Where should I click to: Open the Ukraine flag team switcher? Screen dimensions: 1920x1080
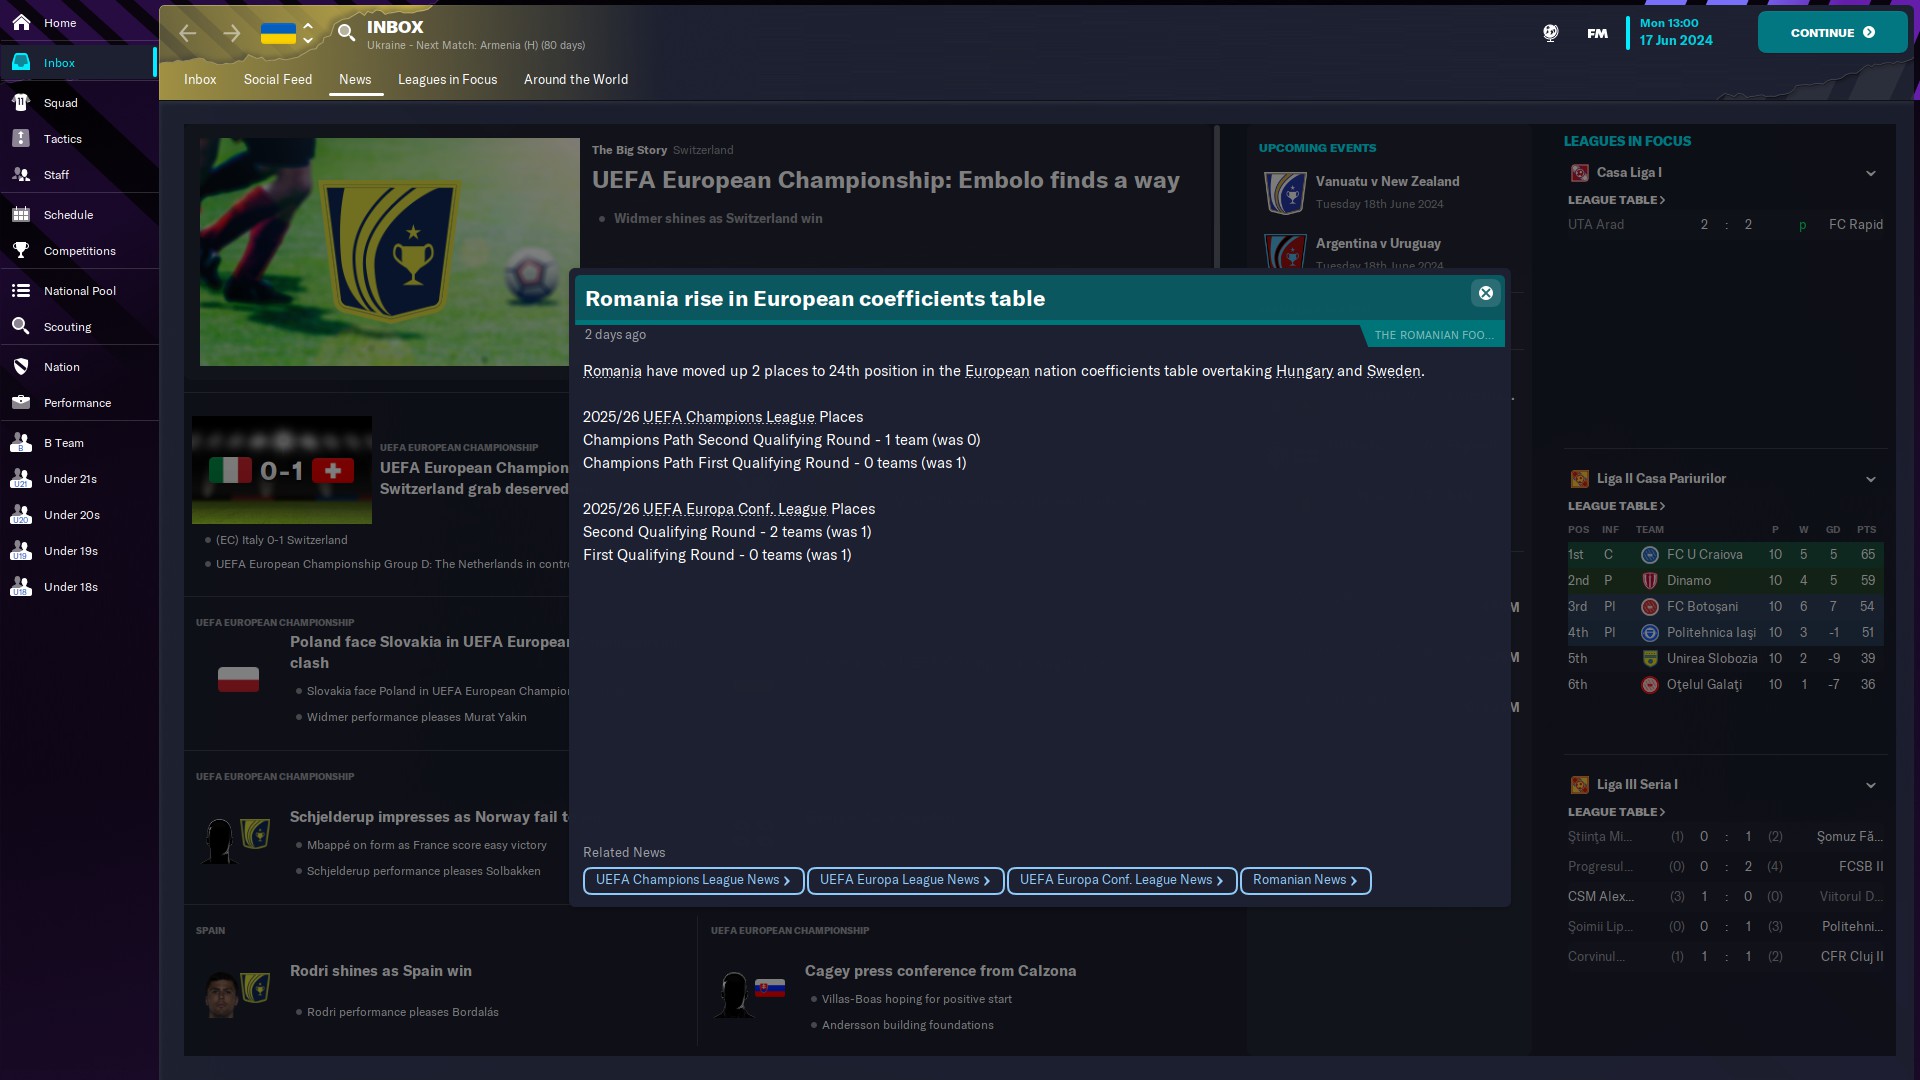tap(278, 33)
